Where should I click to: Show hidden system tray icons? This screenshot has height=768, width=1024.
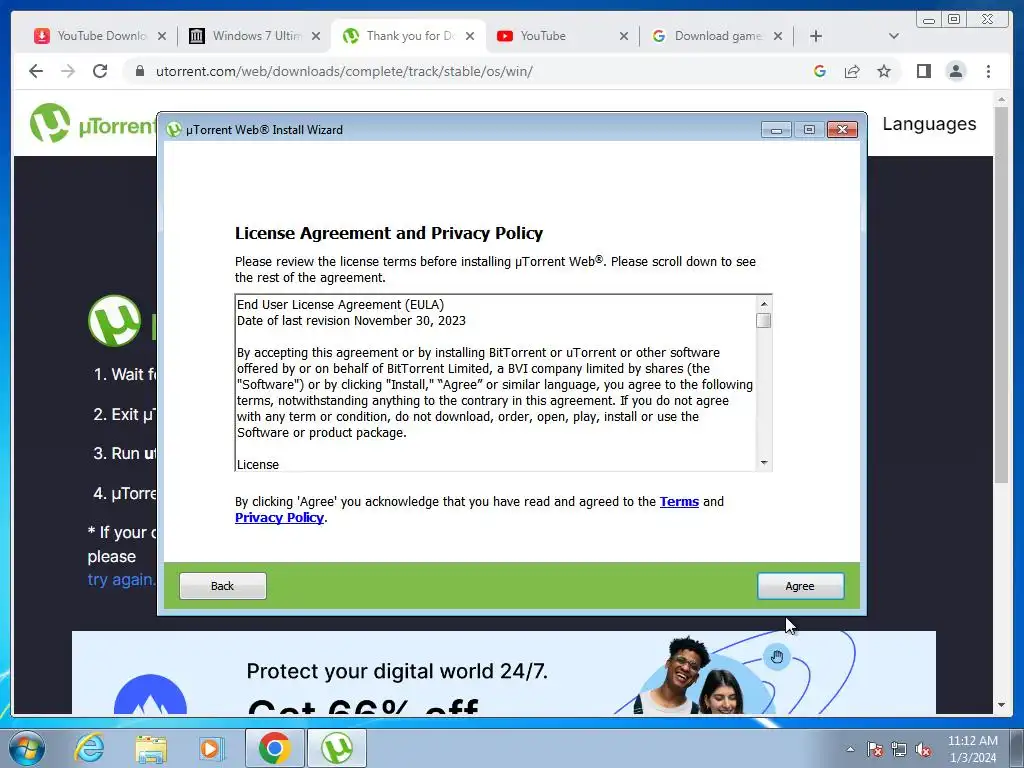pos(850,749)
